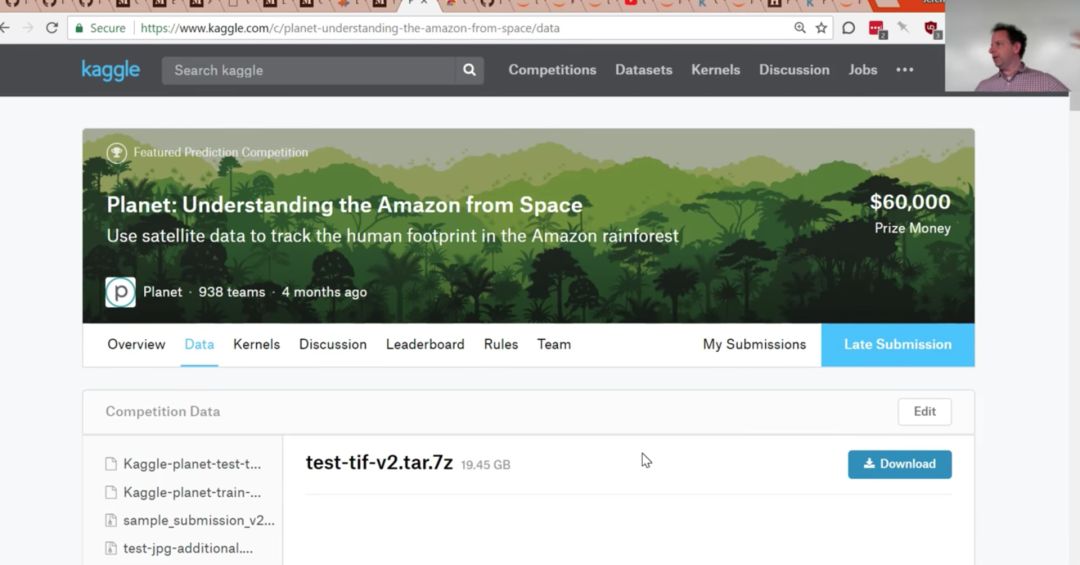Image resolution: width=1080 pixels, height=565 pixels.
Task: Click the Edit button in Competition Data
Action: pos(924,411)
